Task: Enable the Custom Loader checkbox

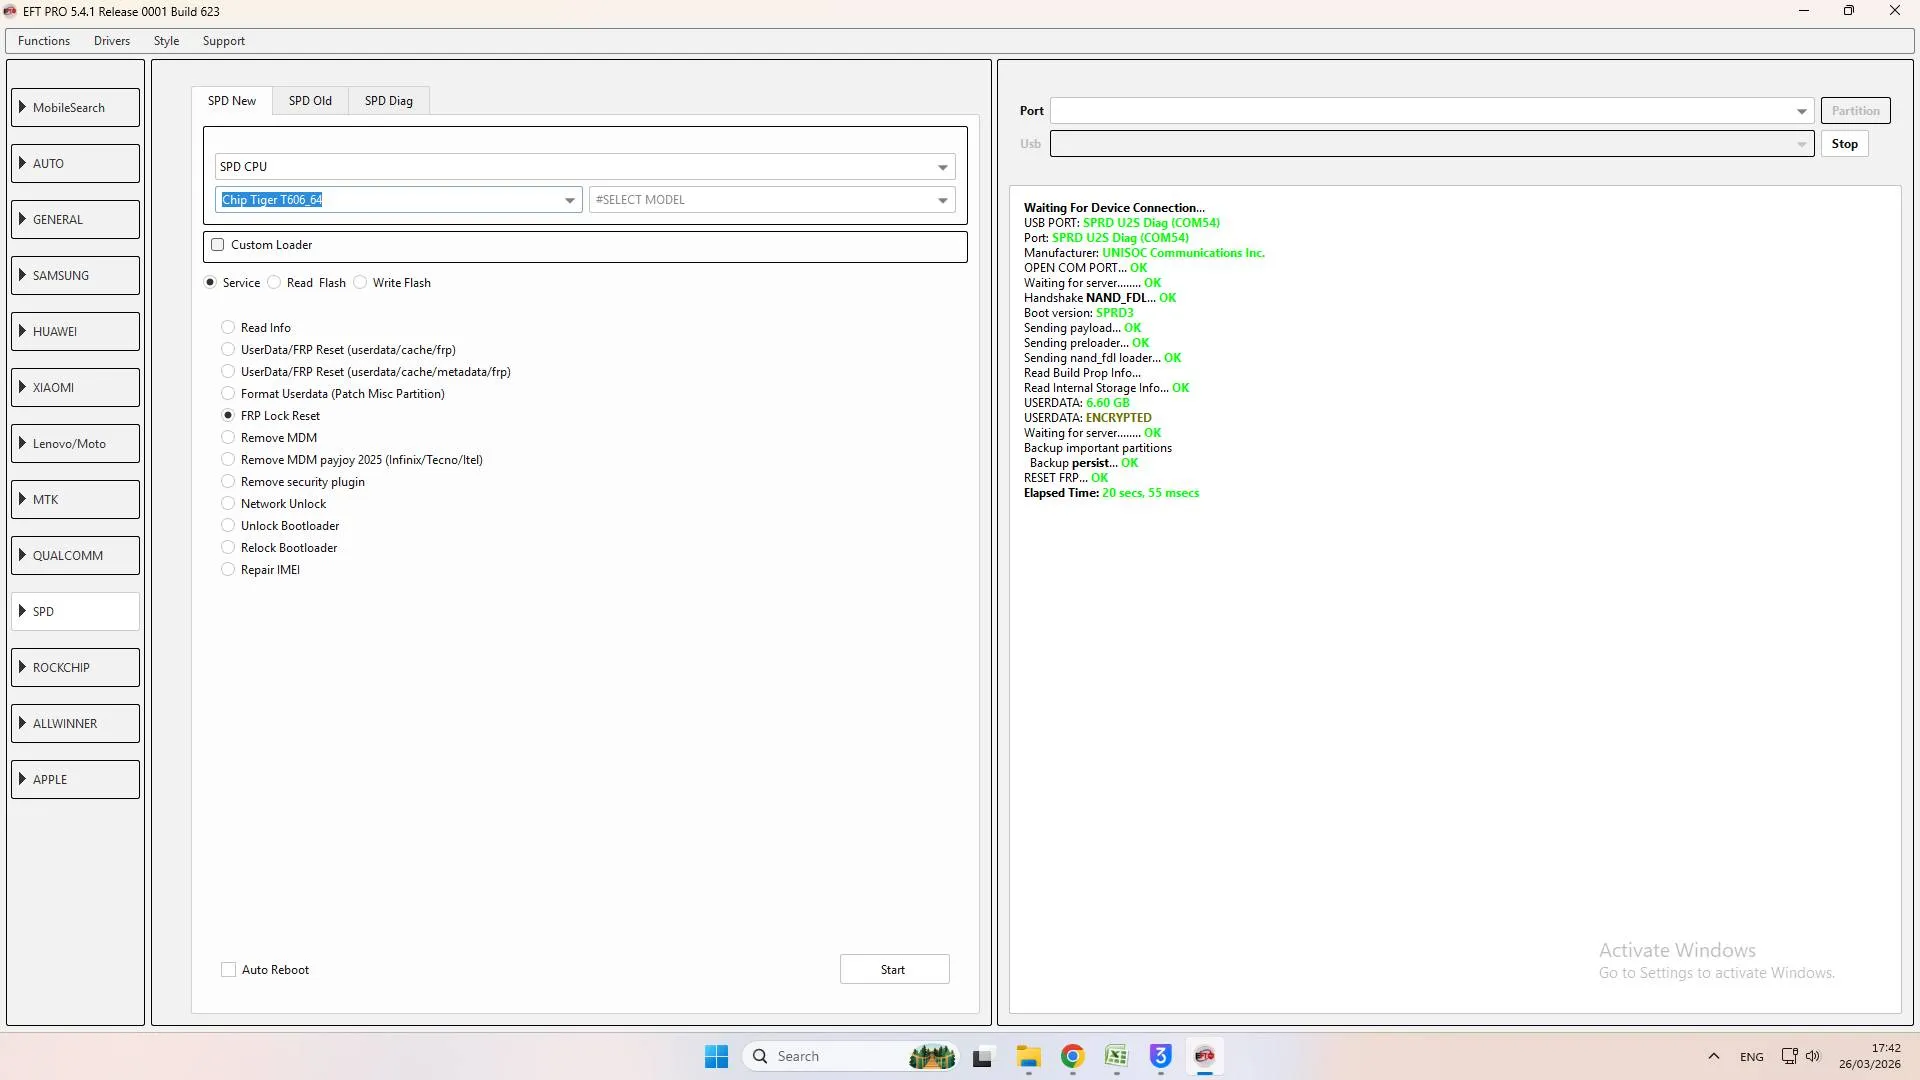Action: coord(218,245)
